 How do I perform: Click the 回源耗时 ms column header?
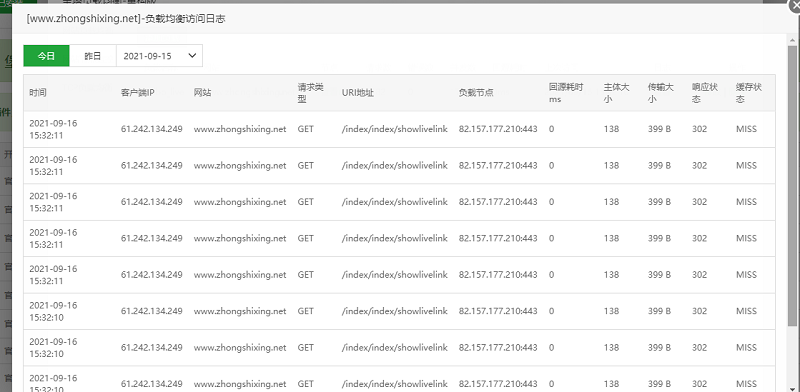pyautogui.click(x=566, y=93)
